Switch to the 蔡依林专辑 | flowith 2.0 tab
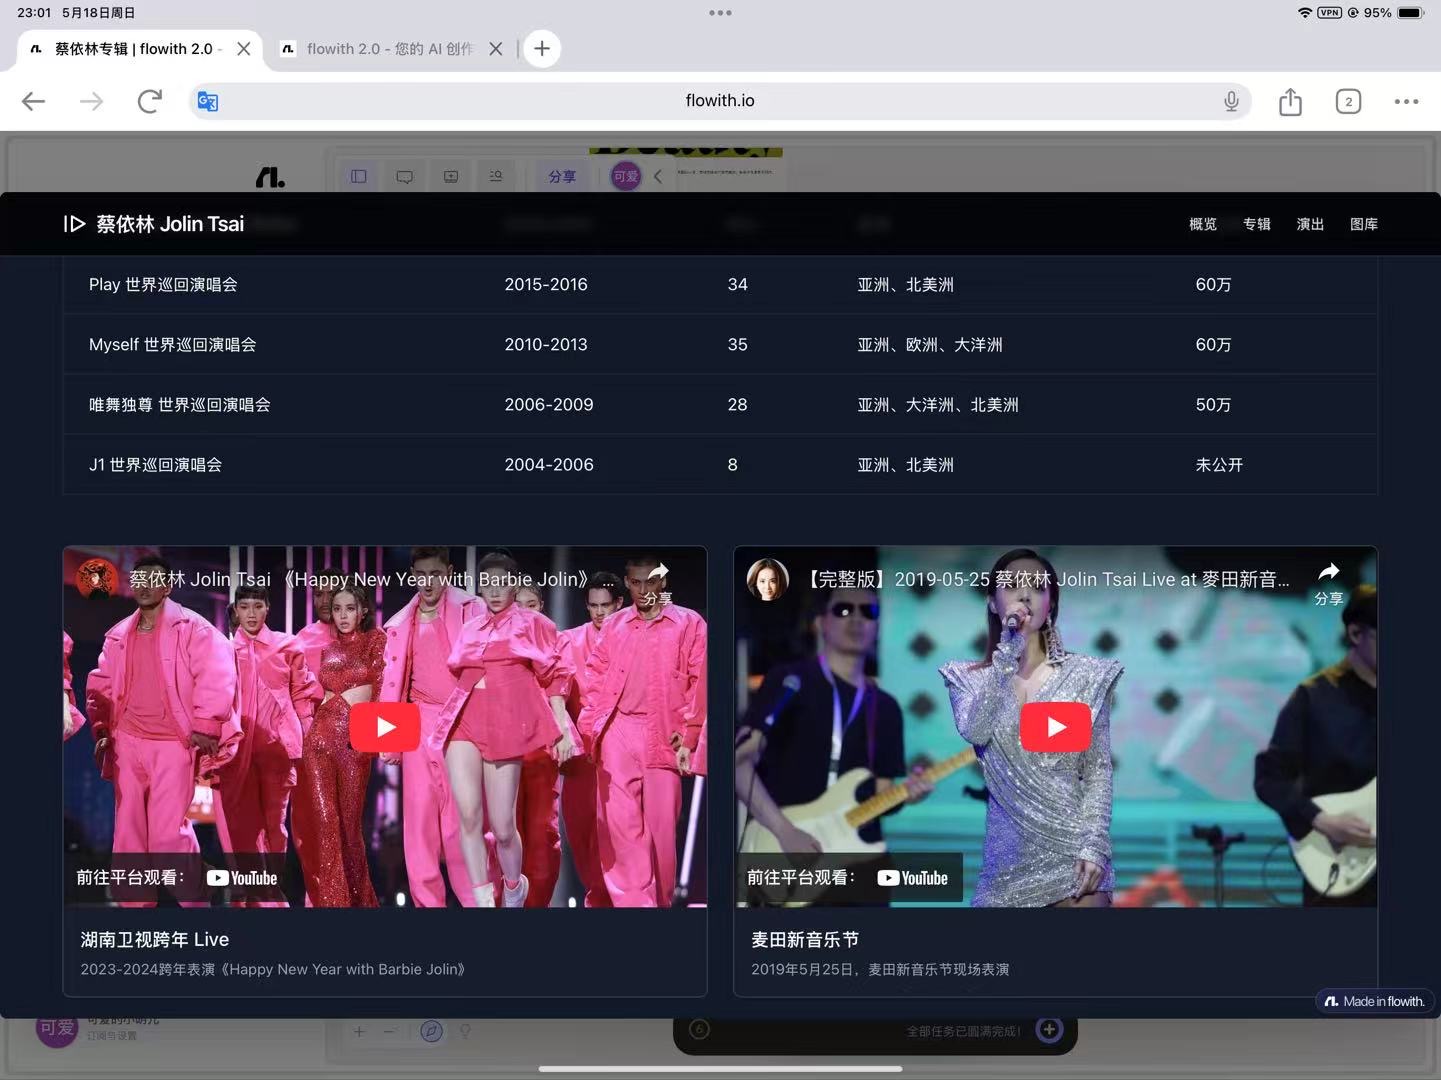 coord(138,48)
